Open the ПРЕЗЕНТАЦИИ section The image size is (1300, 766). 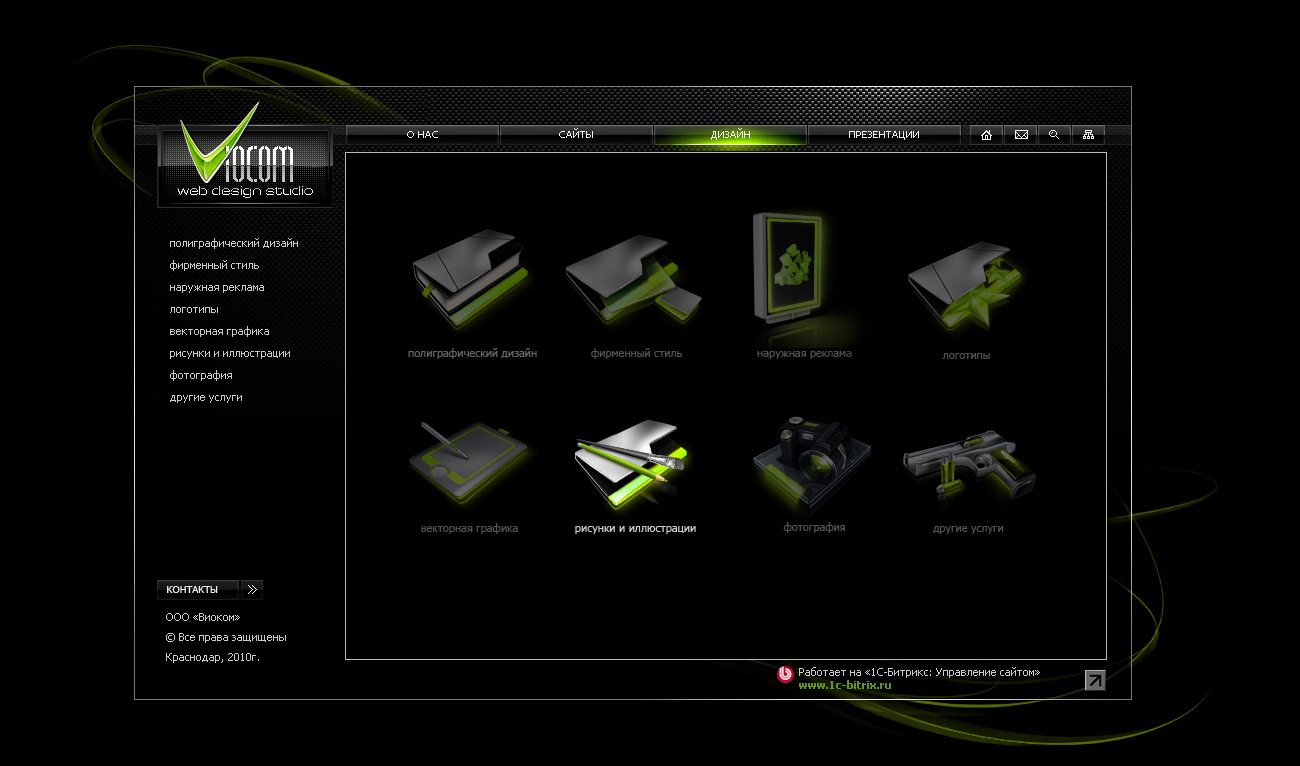pos(886,134)
